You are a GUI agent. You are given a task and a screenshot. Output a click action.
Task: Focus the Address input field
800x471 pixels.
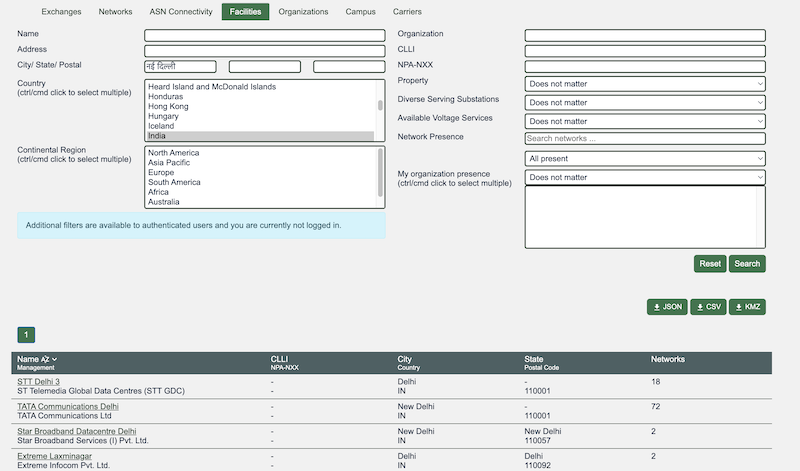coord(265,51)
